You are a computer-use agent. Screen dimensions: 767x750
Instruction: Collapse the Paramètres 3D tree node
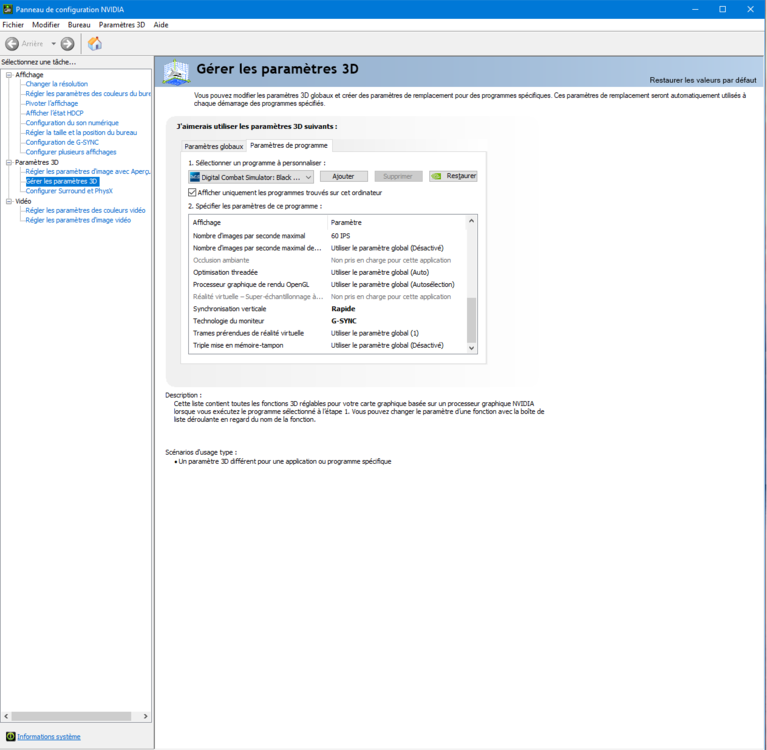click(x=9, y=162)
